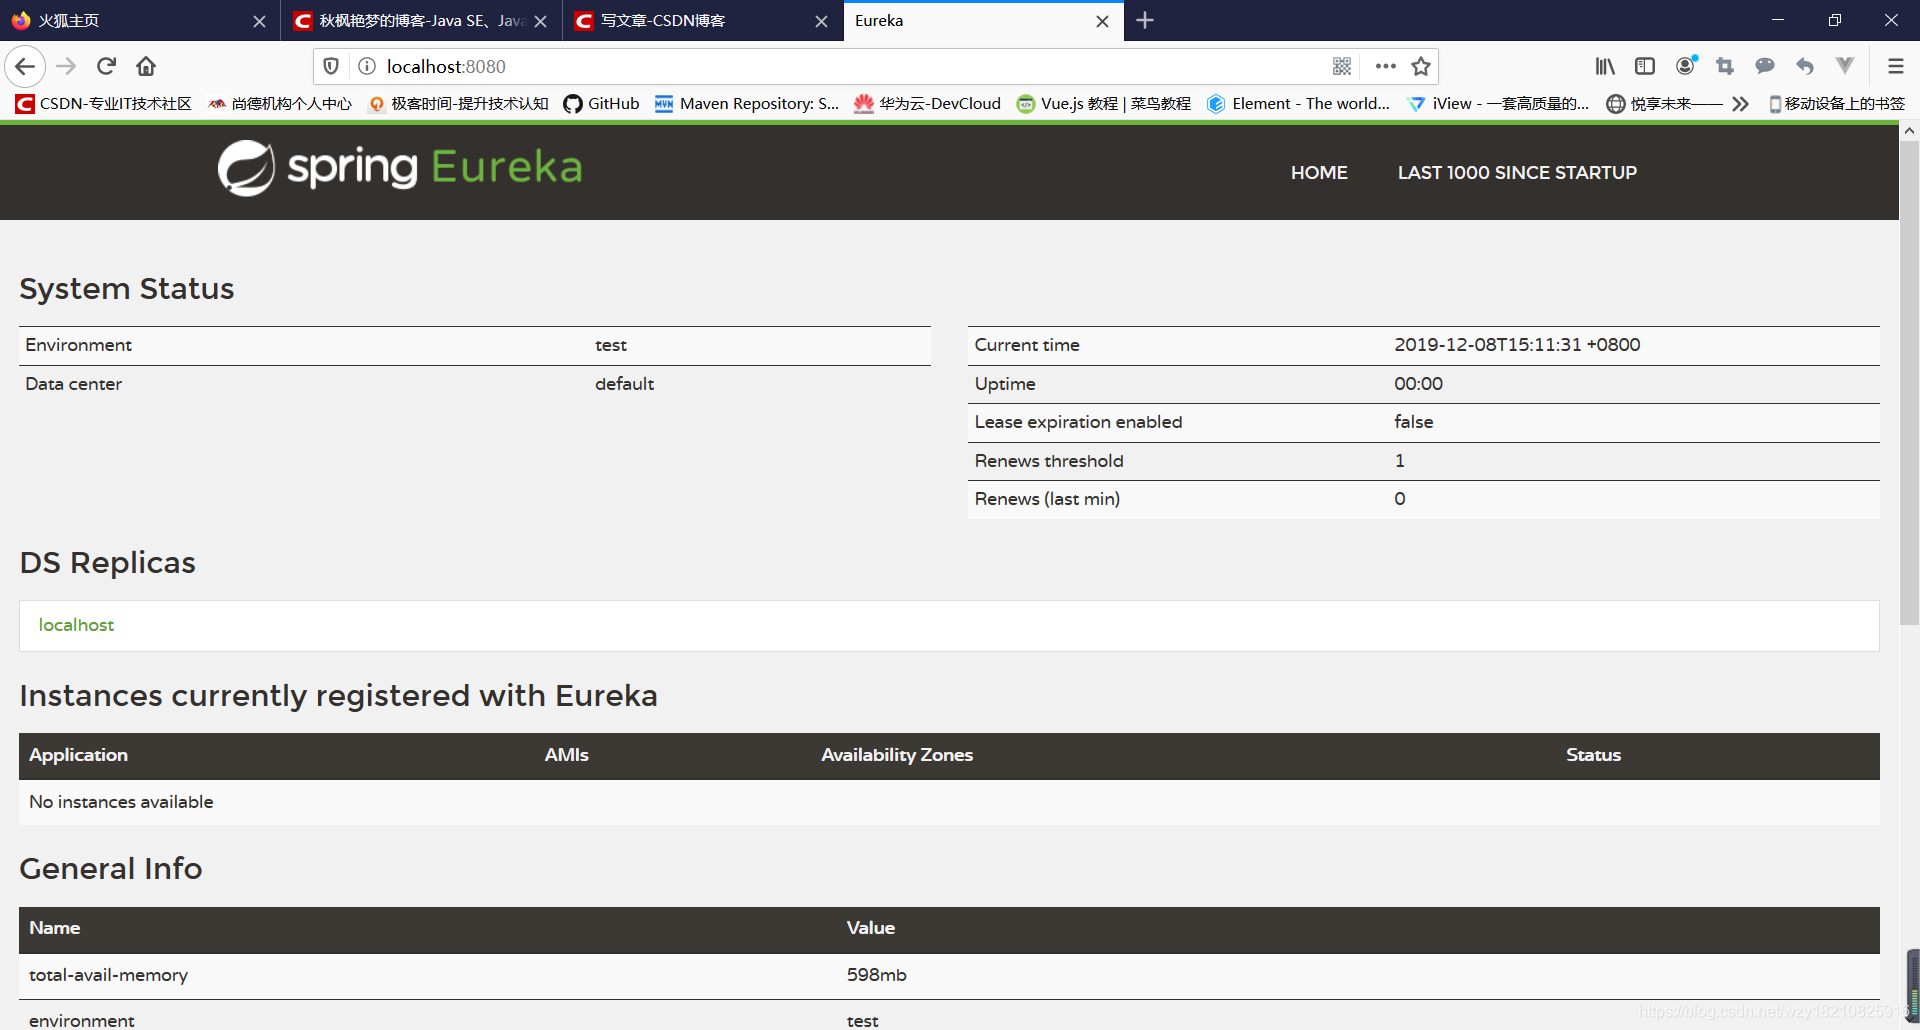The height and width of the screenshot is (1030, 1920).
Task: Click the Status column header
Action: pos(1593,755)
